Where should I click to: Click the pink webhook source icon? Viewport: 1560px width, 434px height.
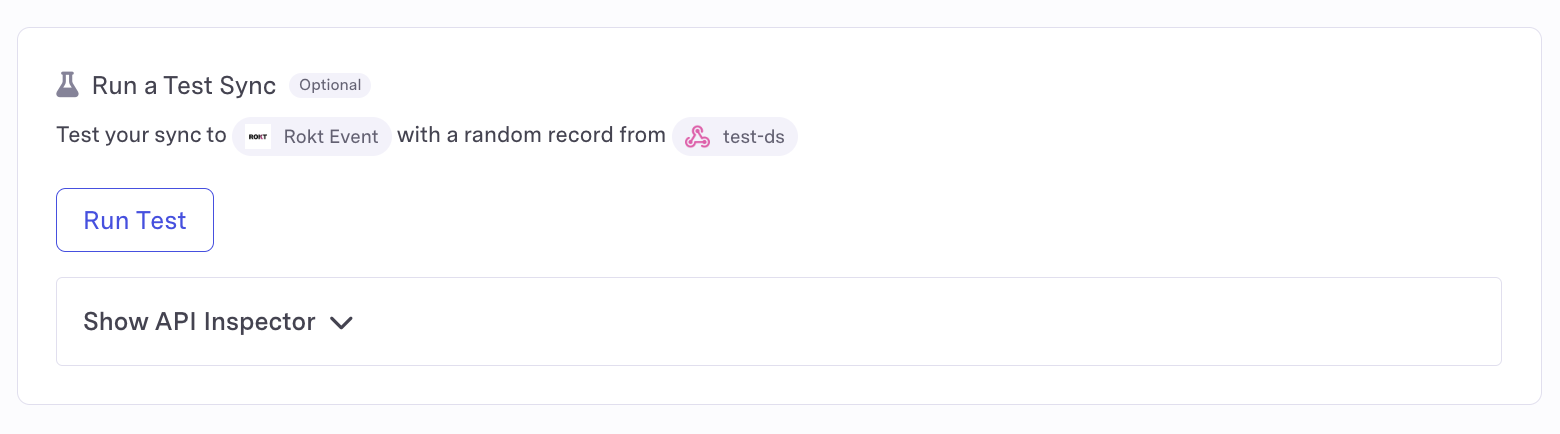(697, 137)
